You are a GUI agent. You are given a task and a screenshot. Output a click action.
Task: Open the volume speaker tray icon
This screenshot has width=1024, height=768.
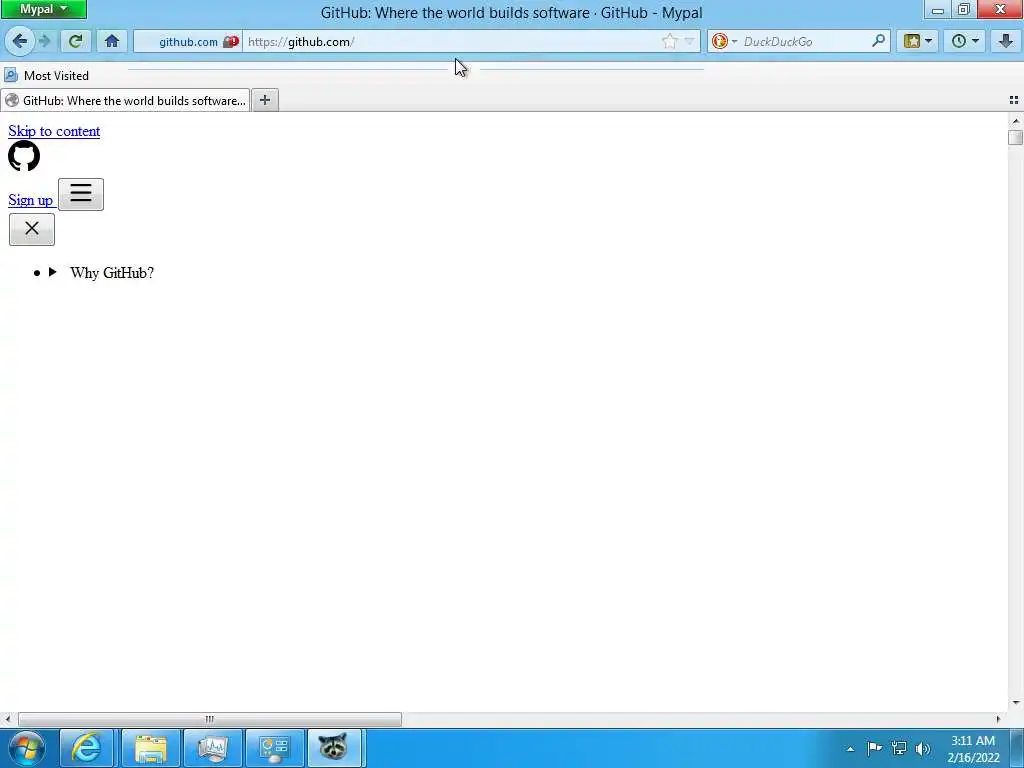(x=923, y=748)
